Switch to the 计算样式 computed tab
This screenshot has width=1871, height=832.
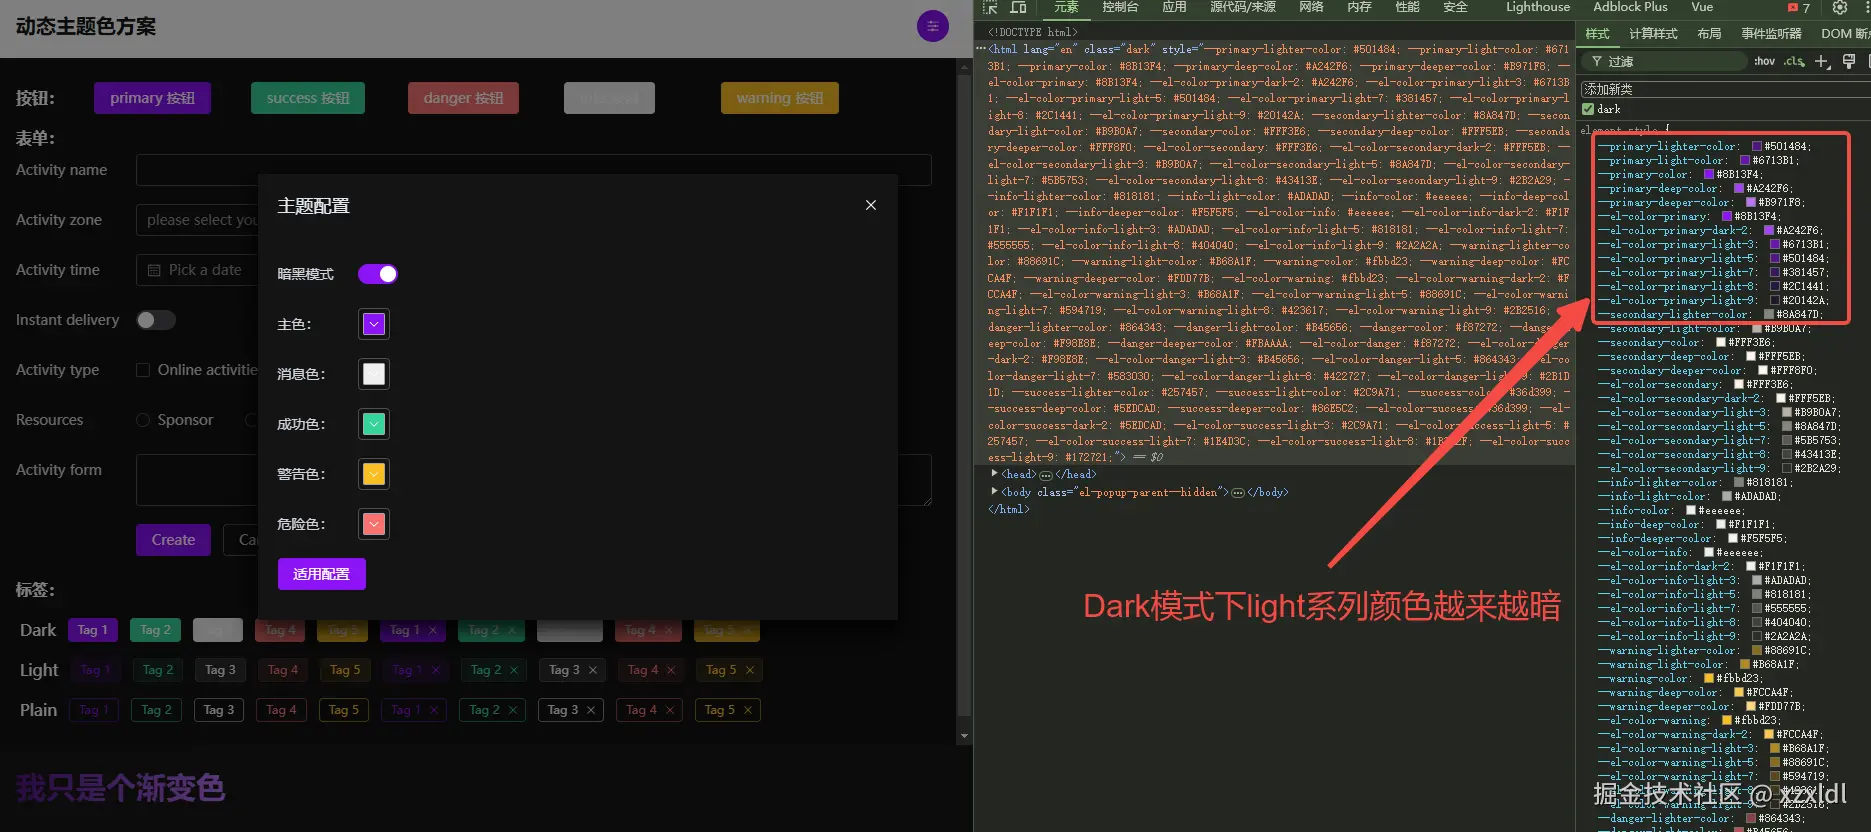(1653, 34)
